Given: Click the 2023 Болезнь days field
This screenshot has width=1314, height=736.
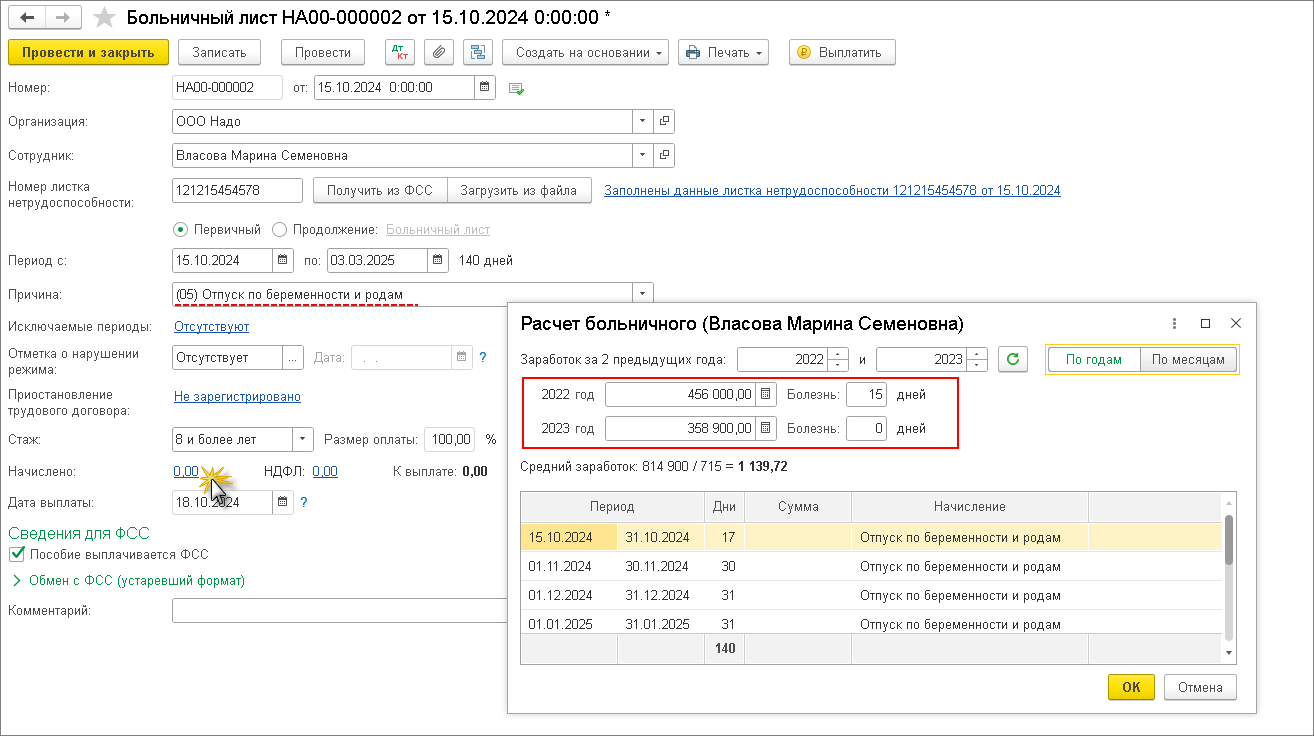Looking at the screenshot, I should pos(866,428).
